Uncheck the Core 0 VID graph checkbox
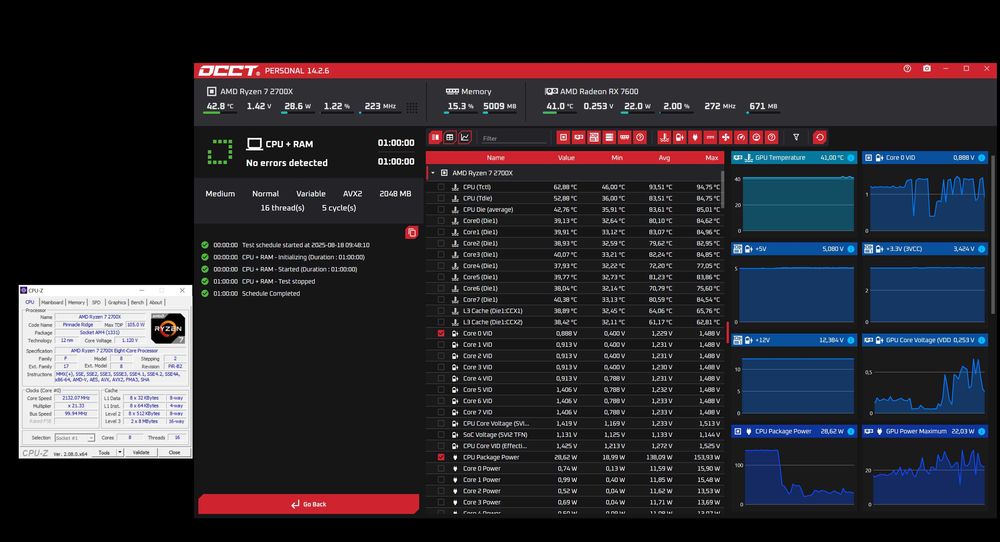The height and width of the screenshot is (542, 1000). 441,333
